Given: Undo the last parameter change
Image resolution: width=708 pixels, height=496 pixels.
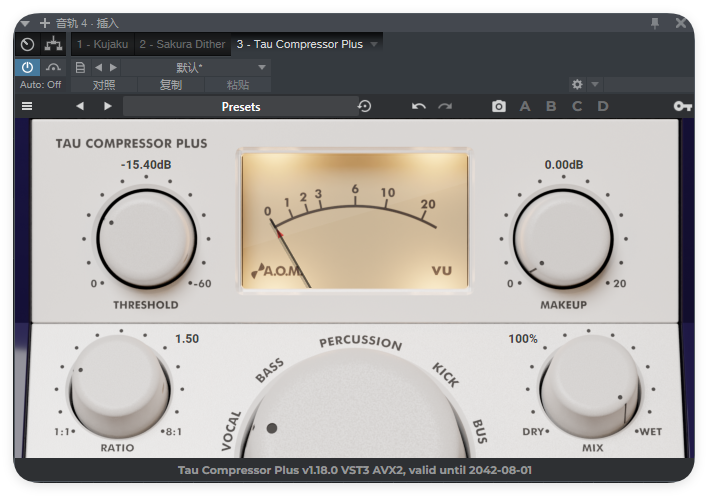Looking at the screenshot, I should tap(419, 107).
